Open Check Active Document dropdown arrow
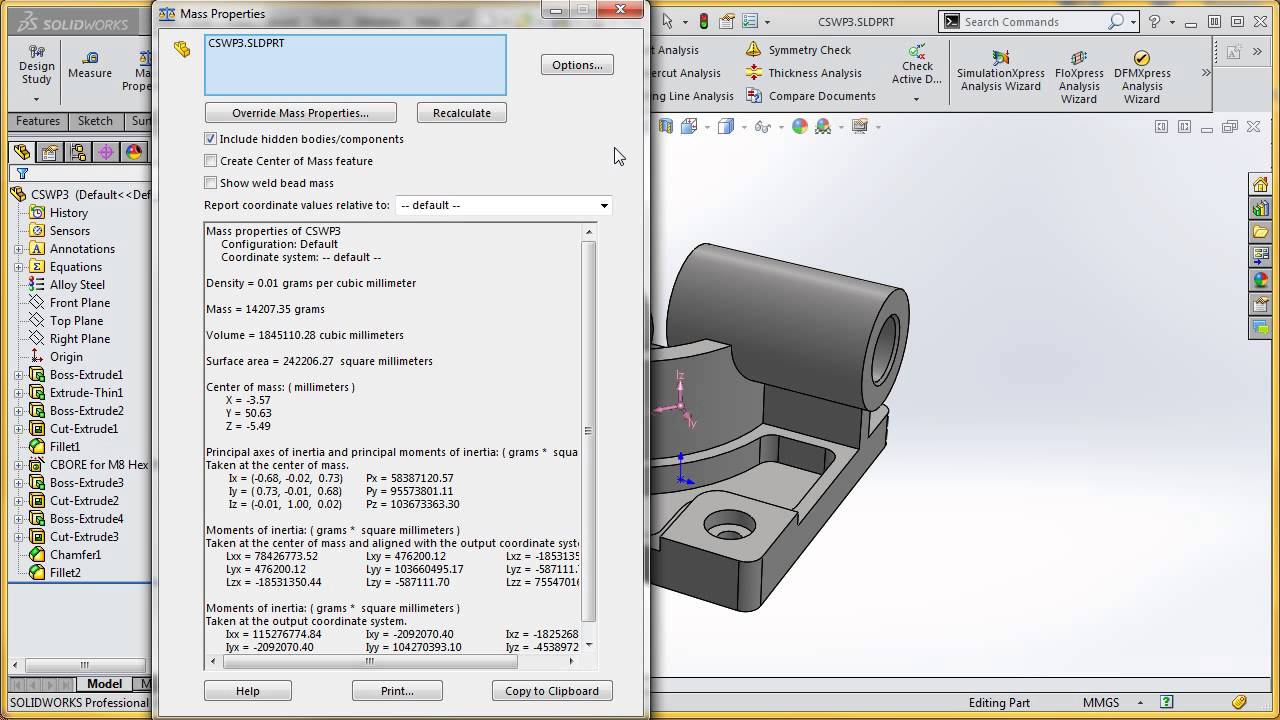The width and height of the screenshot is (1280, 720). point(916,99)
